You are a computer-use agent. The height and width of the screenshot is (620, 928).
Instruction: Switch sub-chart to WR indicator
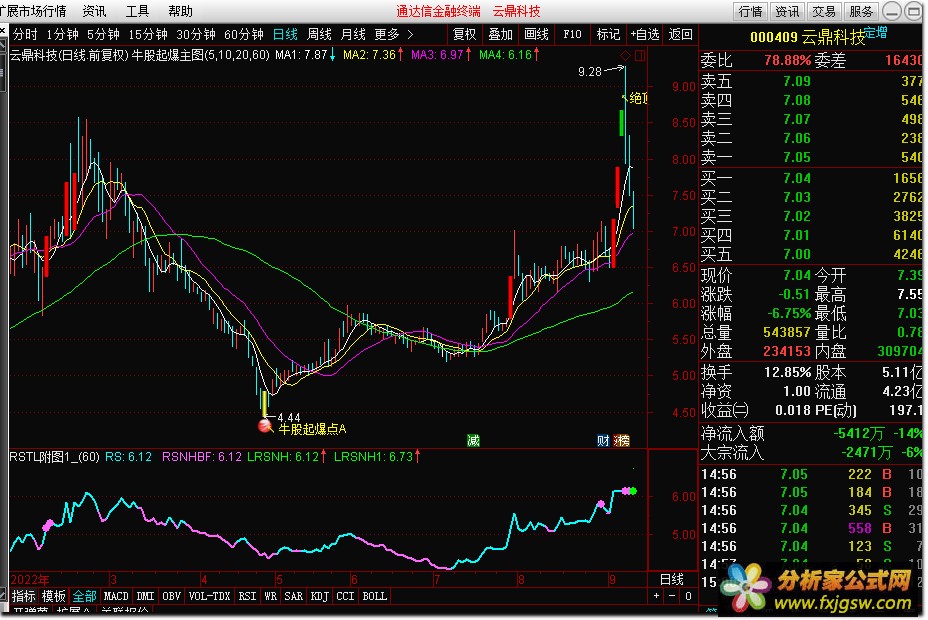click(270, 596)
